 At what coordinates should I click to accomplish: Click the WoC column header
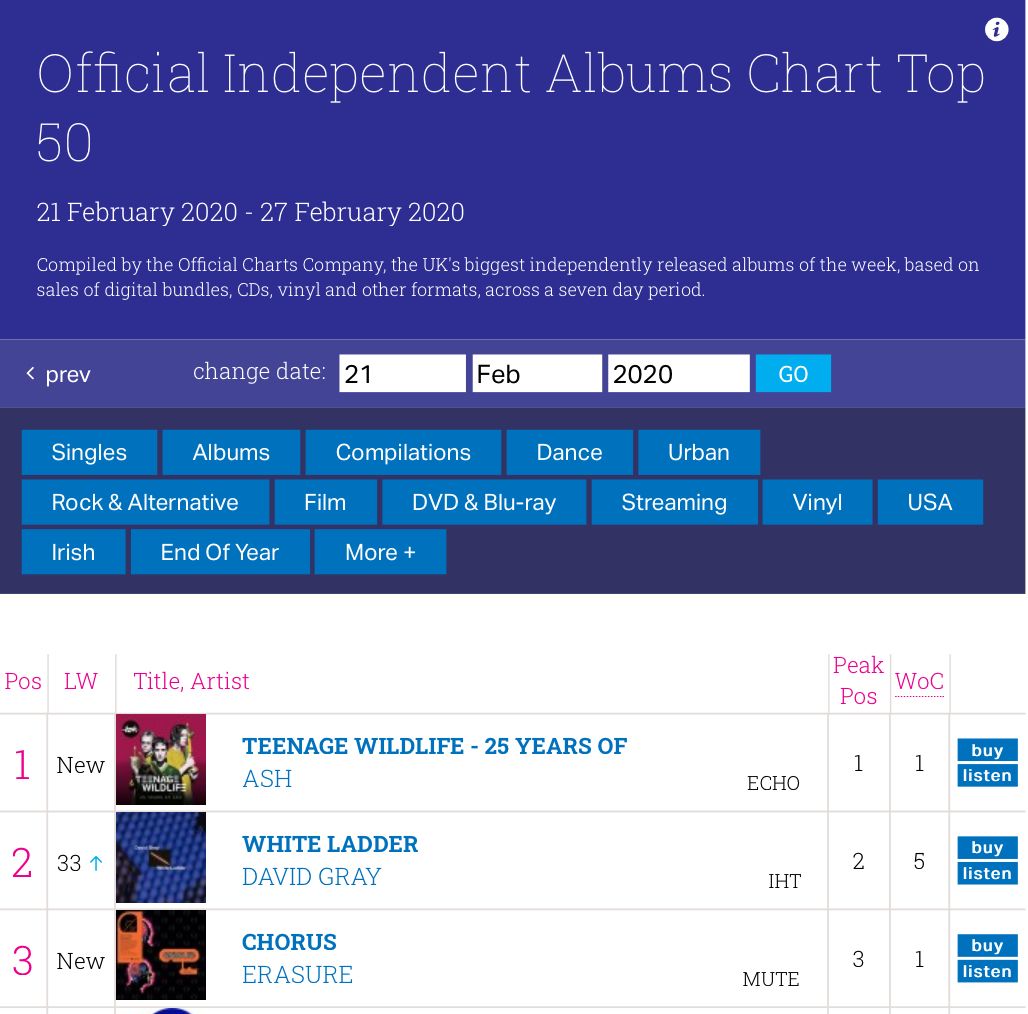pyautogui.click(x=919, y=681)
